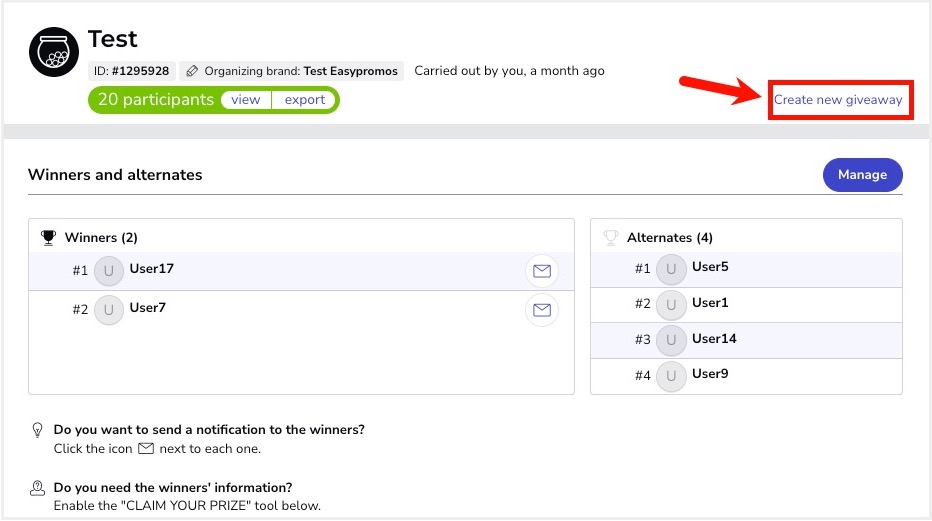Click the pencil icon beside Organizing brand

[x=191, y=71]
